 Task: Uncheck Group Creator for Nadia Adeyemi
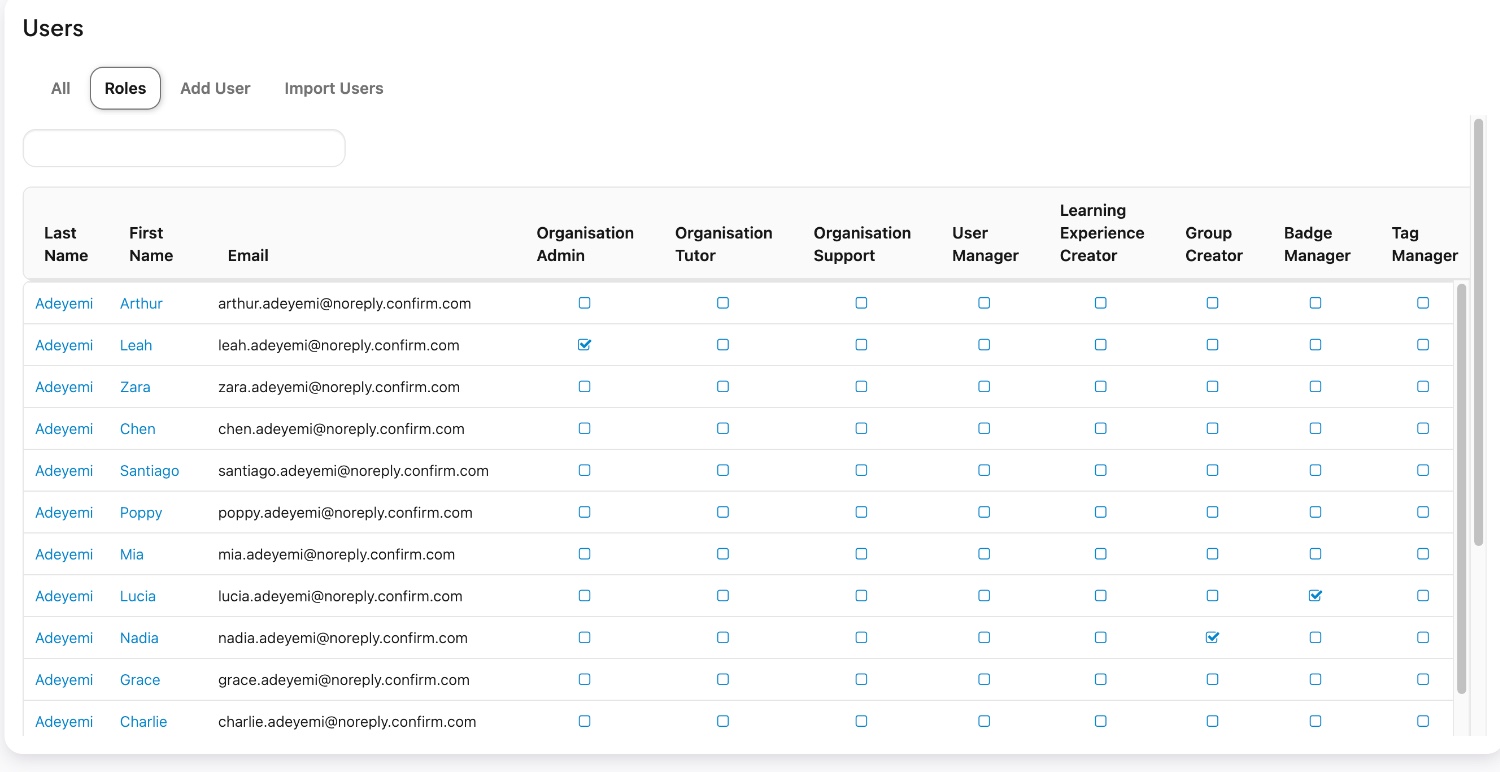1213,638
